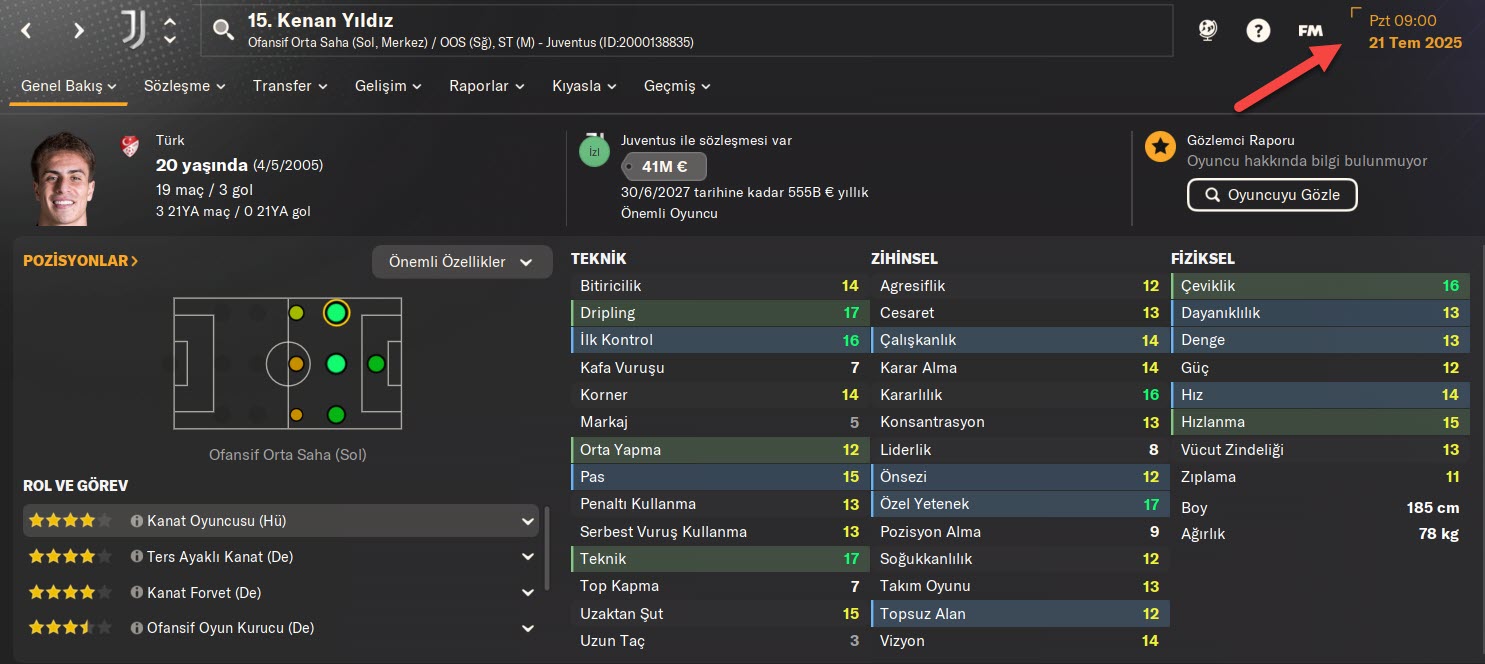This screenshot has height=664, width=1485.
Task: Open the FM main menu icon
Action: [1310, 30]
